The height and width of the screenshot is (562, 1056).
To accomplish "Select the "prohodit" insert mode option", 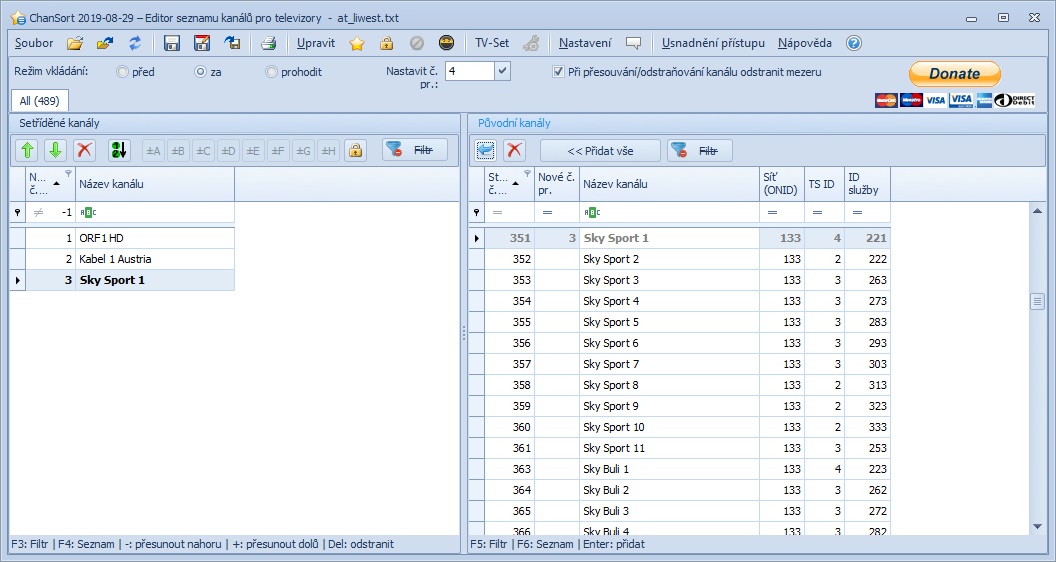I will (x=272, y=72).
